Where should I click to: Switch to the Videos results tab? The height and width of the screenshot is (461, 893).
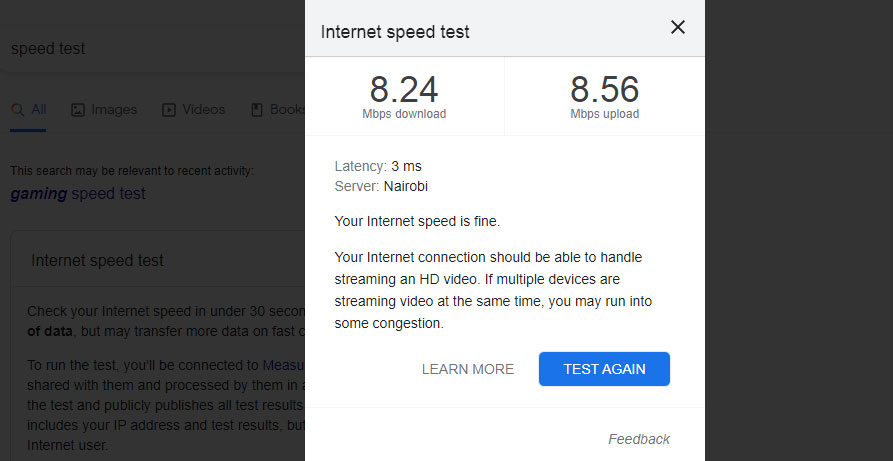(x=203, y=110)
